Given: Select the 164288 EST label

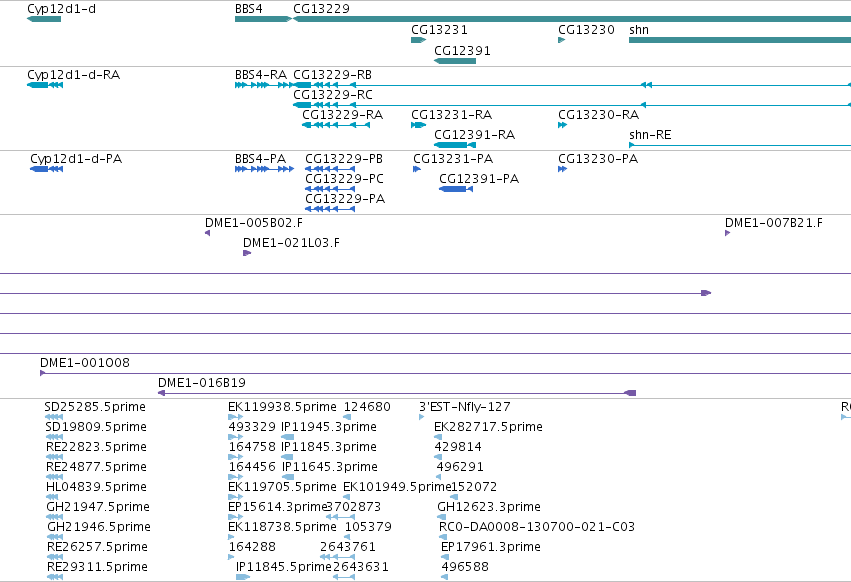Looking at the screenshot, I should [252, 547].
